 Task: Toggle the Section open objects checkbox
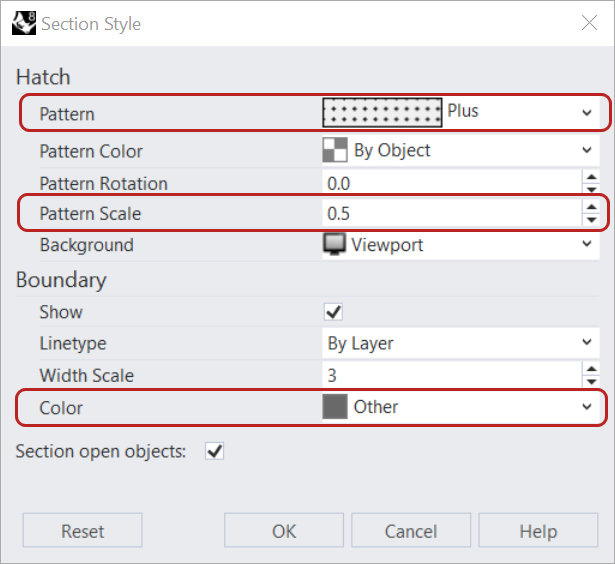[214, 451]
